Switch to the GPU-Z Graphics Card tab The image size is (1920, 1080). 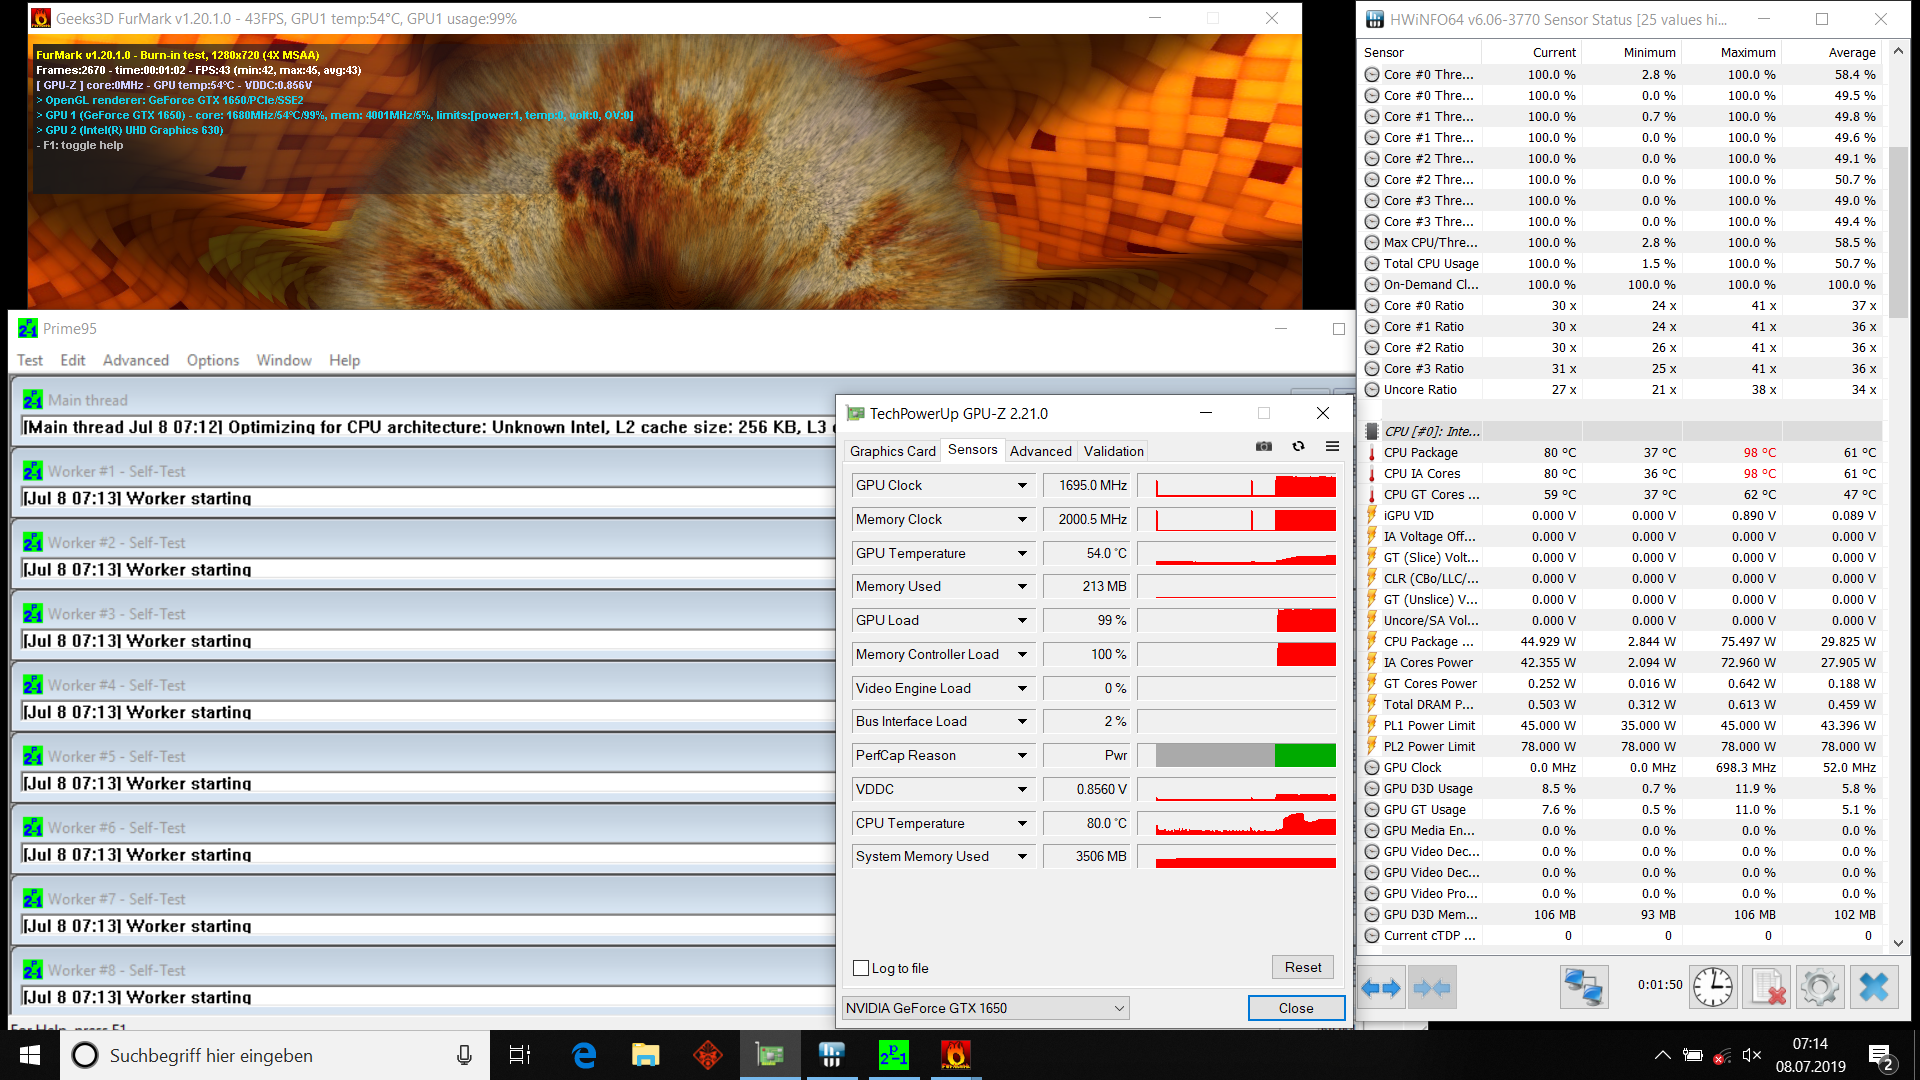(892, 451)
